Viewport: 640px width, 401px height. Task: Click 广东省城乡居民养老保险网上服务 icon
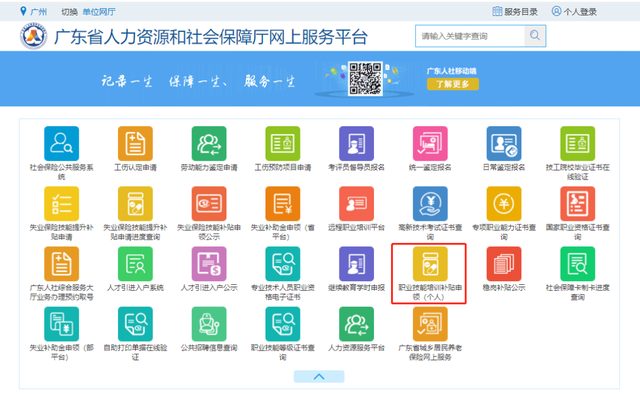coord(430,323)
